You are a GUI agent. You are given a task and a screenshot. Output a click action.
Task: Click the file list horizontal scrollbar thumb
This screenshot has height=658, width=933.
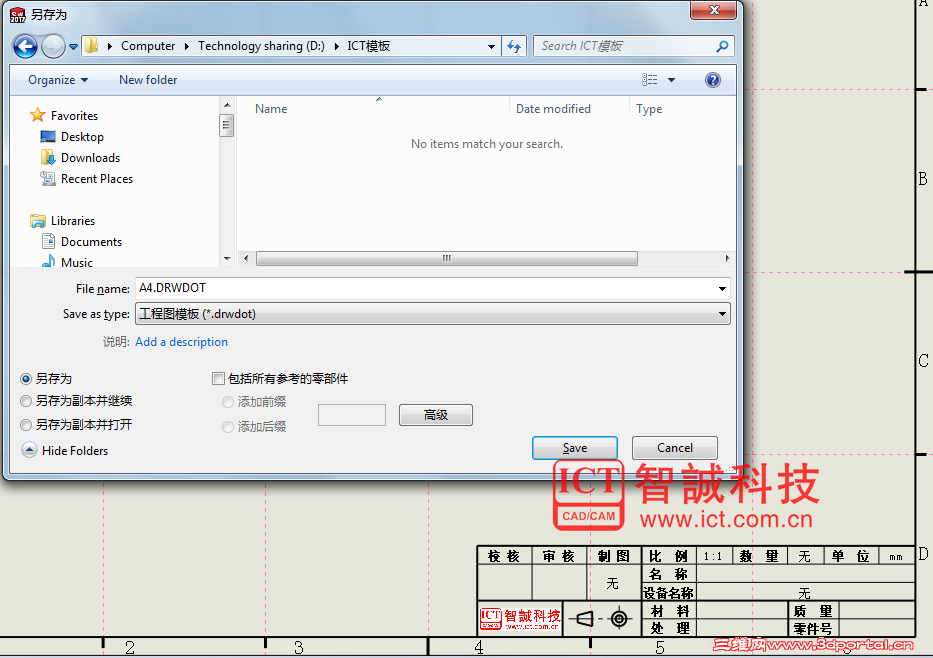point(446,258)
